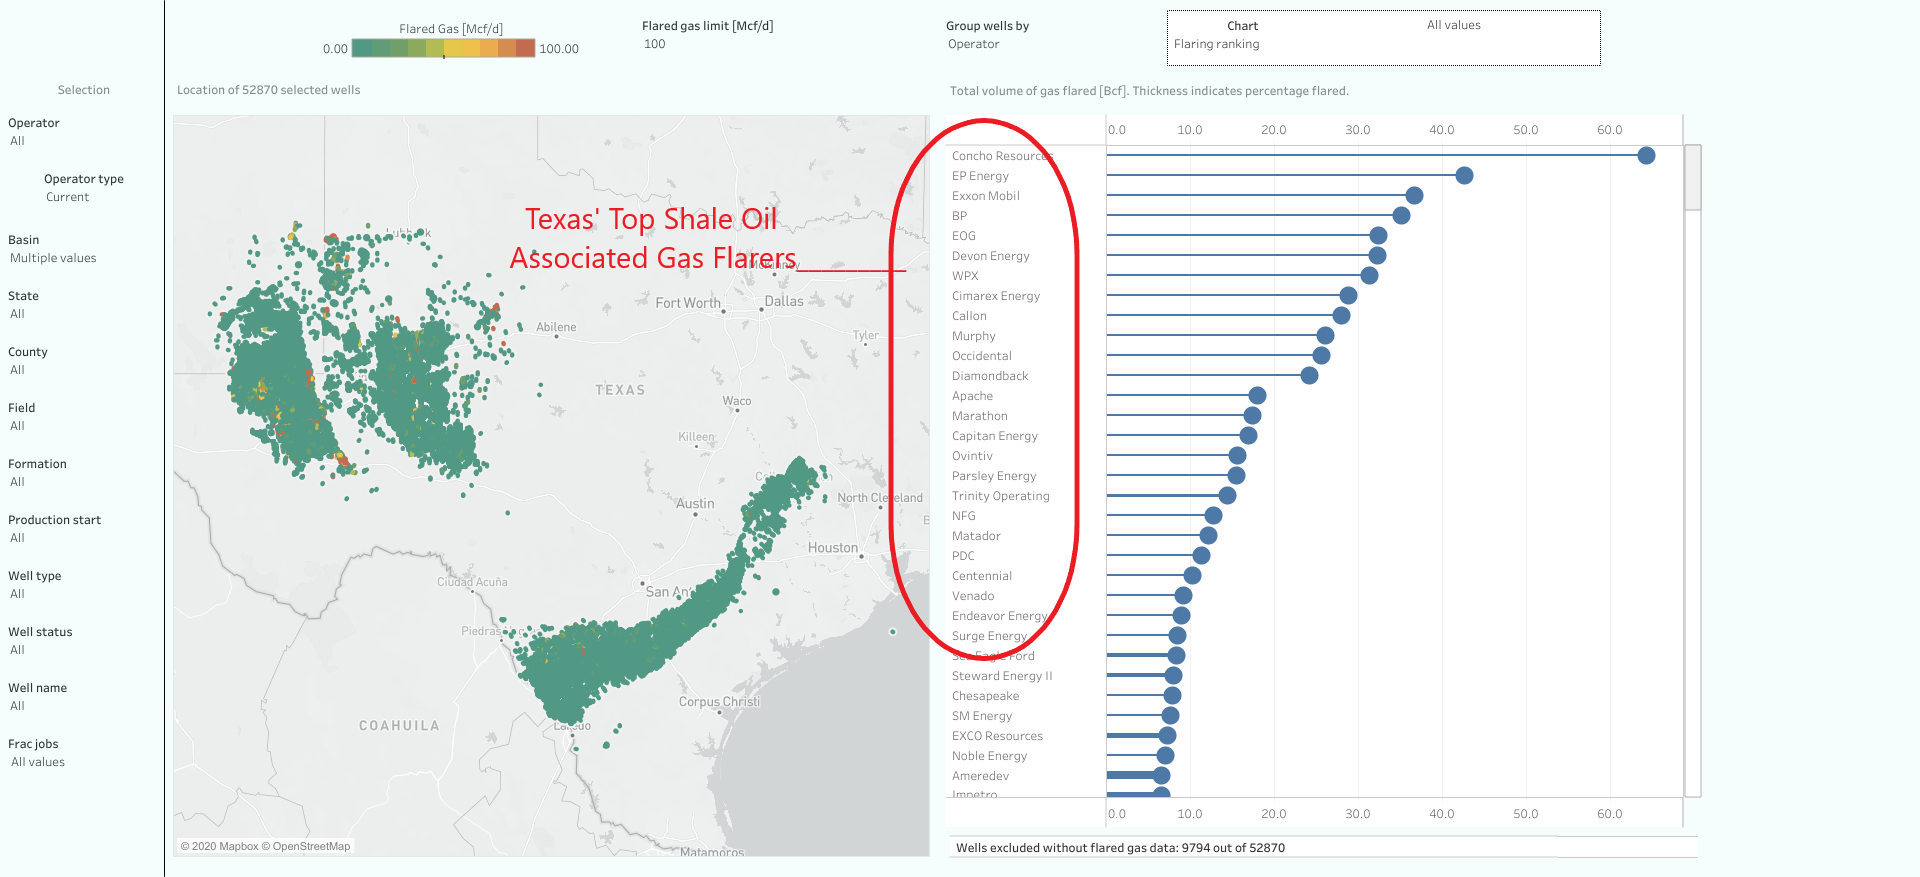The width and height of the screenshot is (1920, 877).
Task: Select the Murphy data point
Action: click(x=1325, y=335)
